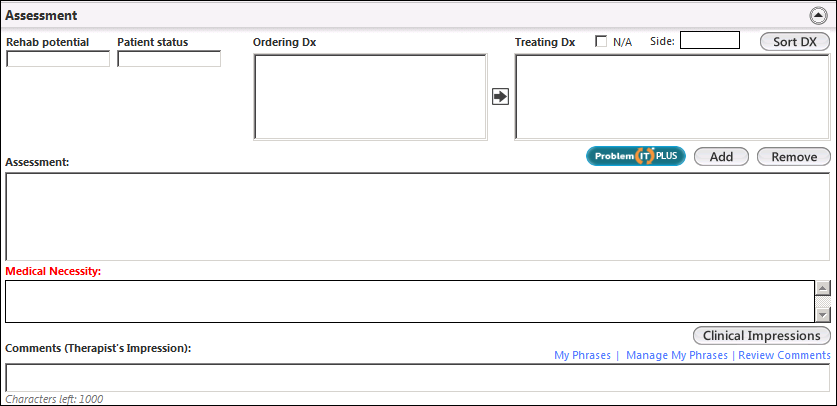Click the Sort DX button
This screenshot has width=837, height=406.
[x=795, y=42]
